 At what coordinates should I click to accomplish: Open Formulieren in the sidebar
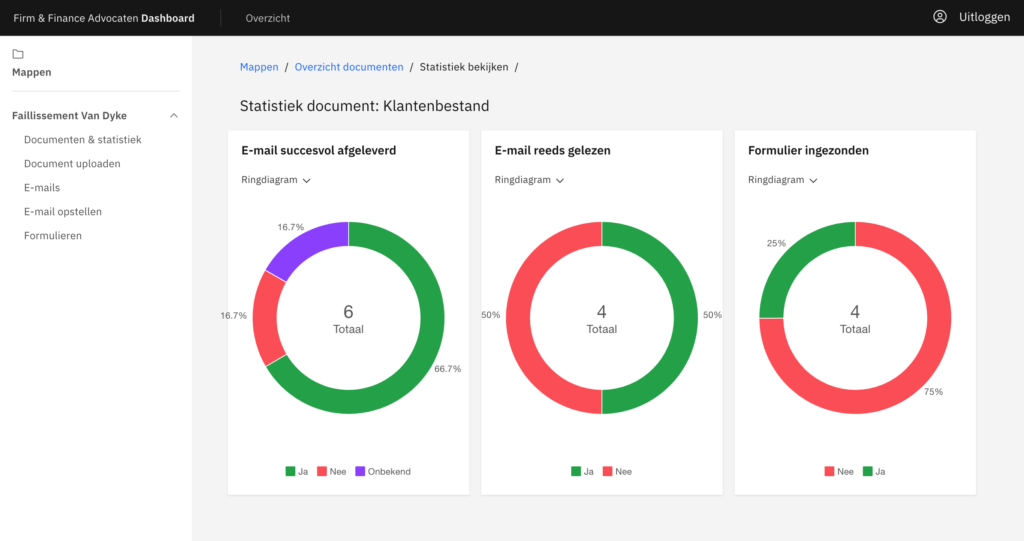53,236
